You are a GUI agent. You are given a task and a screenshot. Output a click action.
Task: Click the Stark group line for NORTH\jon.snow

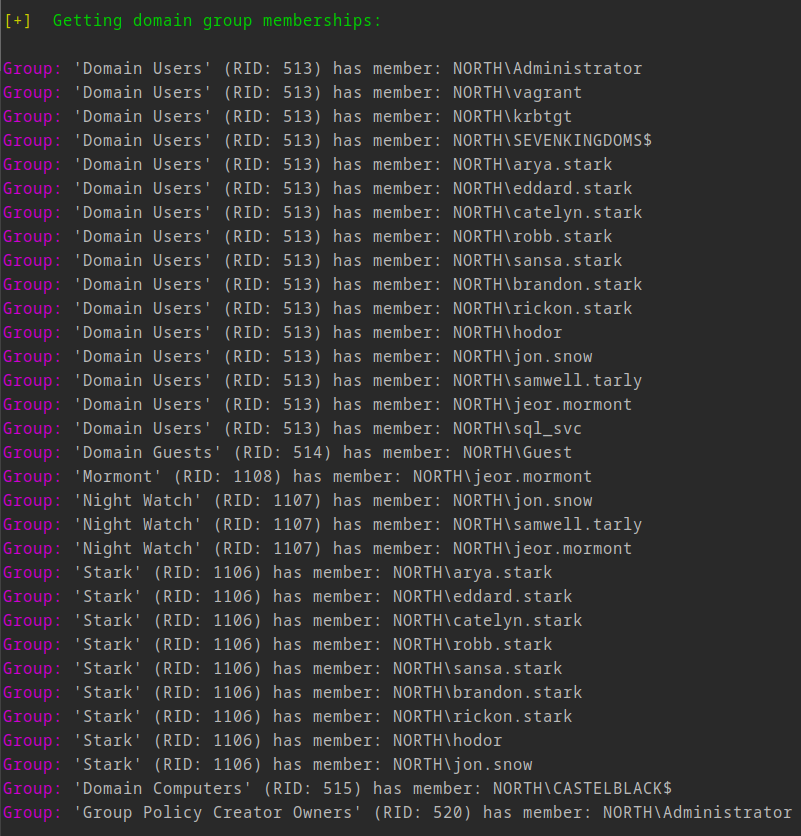(x=268, y=765)
